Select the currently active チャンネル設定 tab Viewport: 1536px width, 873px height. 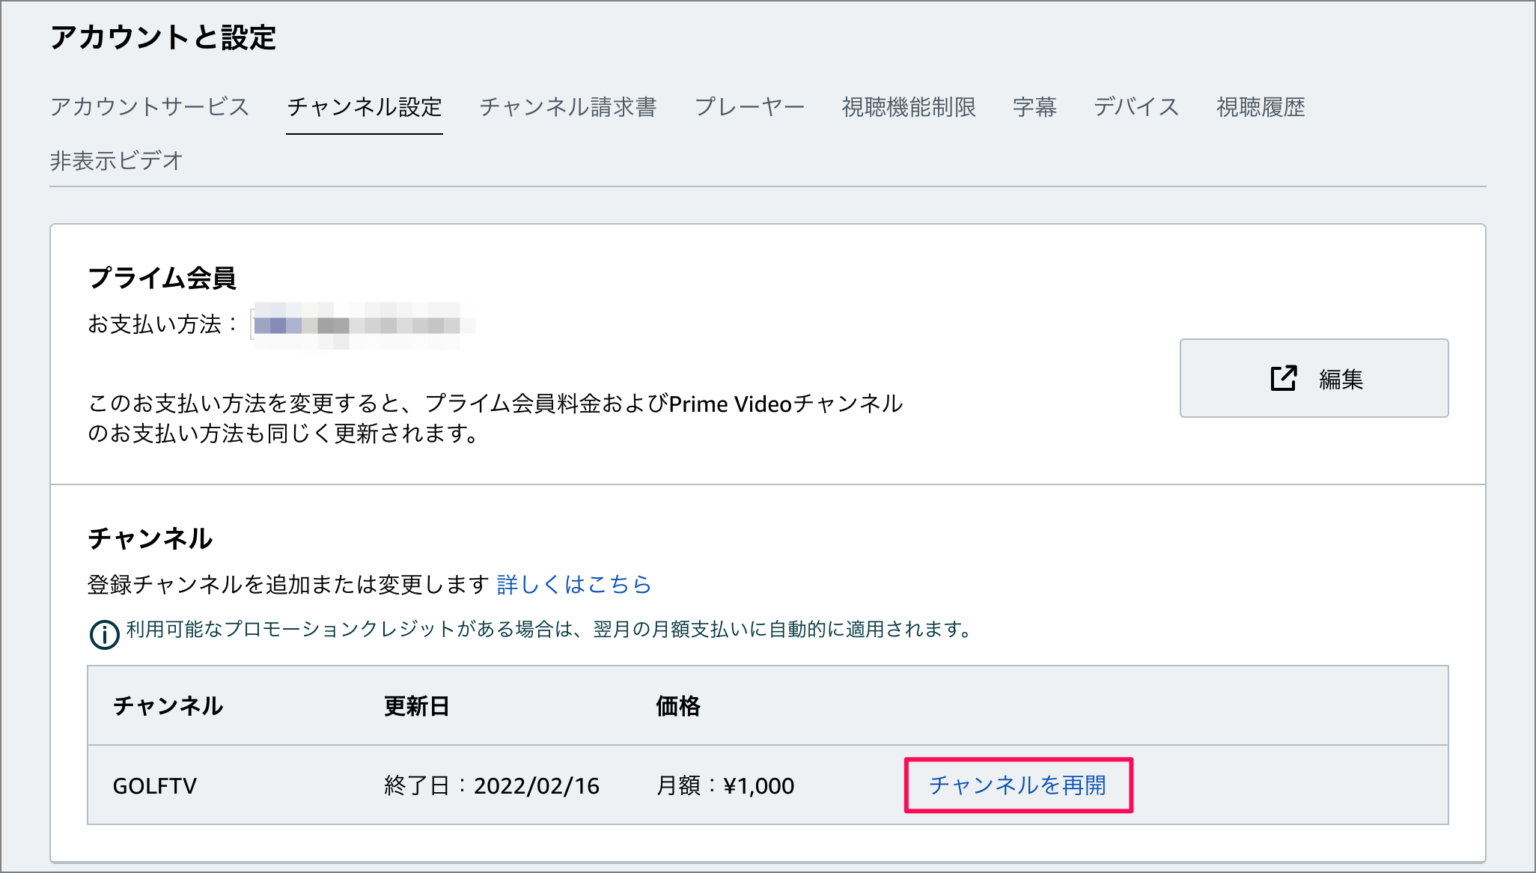coord(364,107)
